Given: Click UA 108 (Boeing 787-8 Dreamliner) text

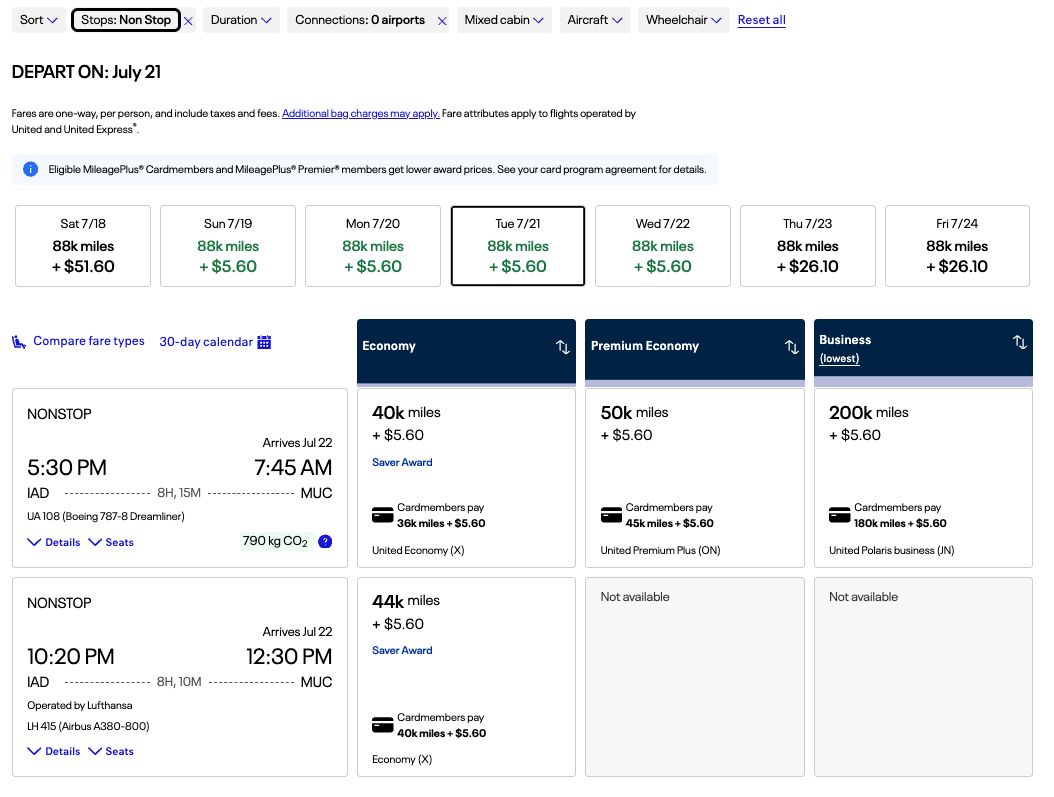Looking at the screenshot, I should [x=106, y=516].
